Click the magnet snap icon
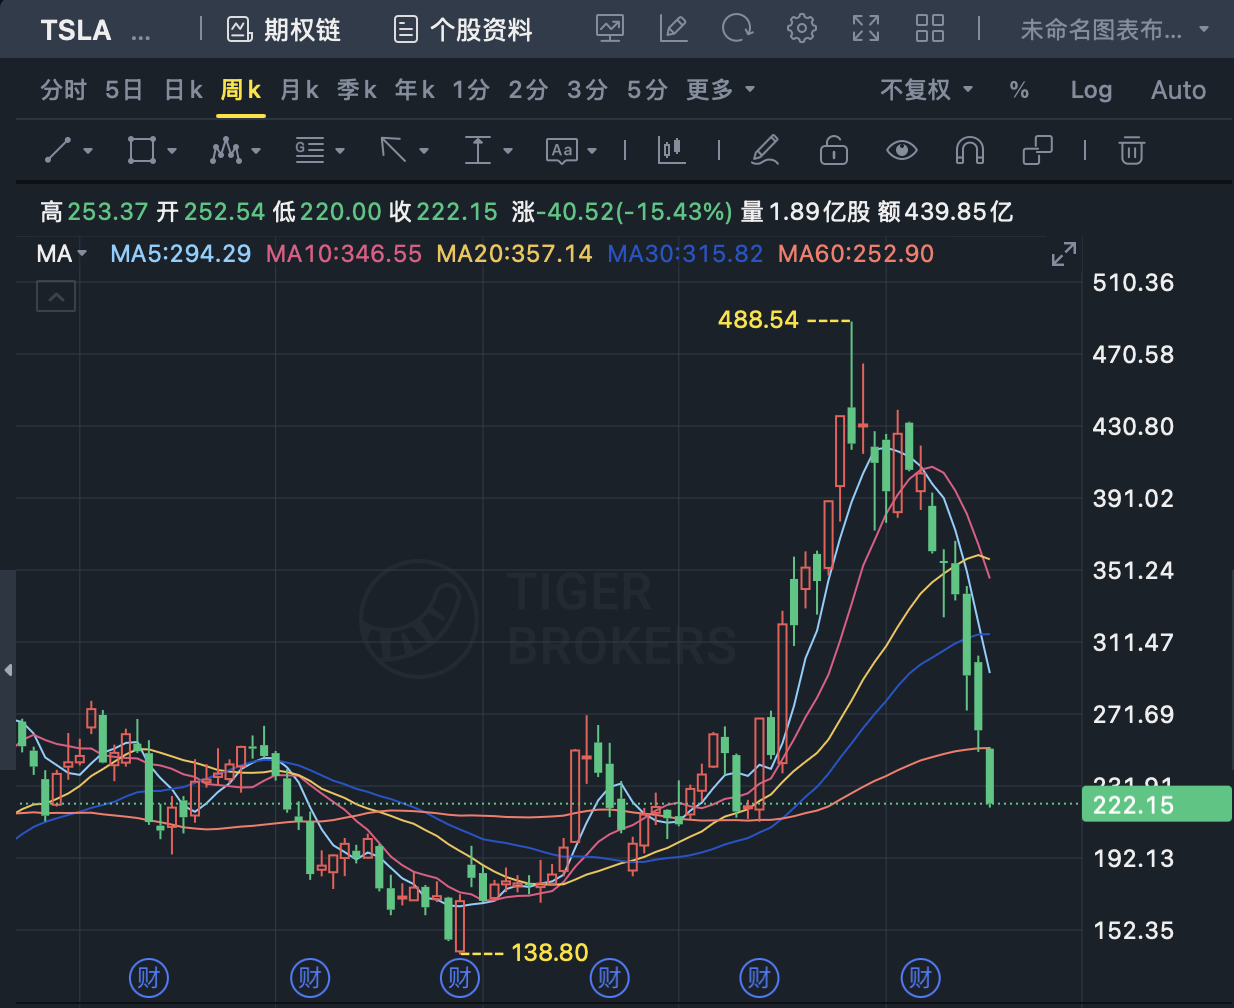The height and width of the screenshot is (1008, 1234). 969,151
